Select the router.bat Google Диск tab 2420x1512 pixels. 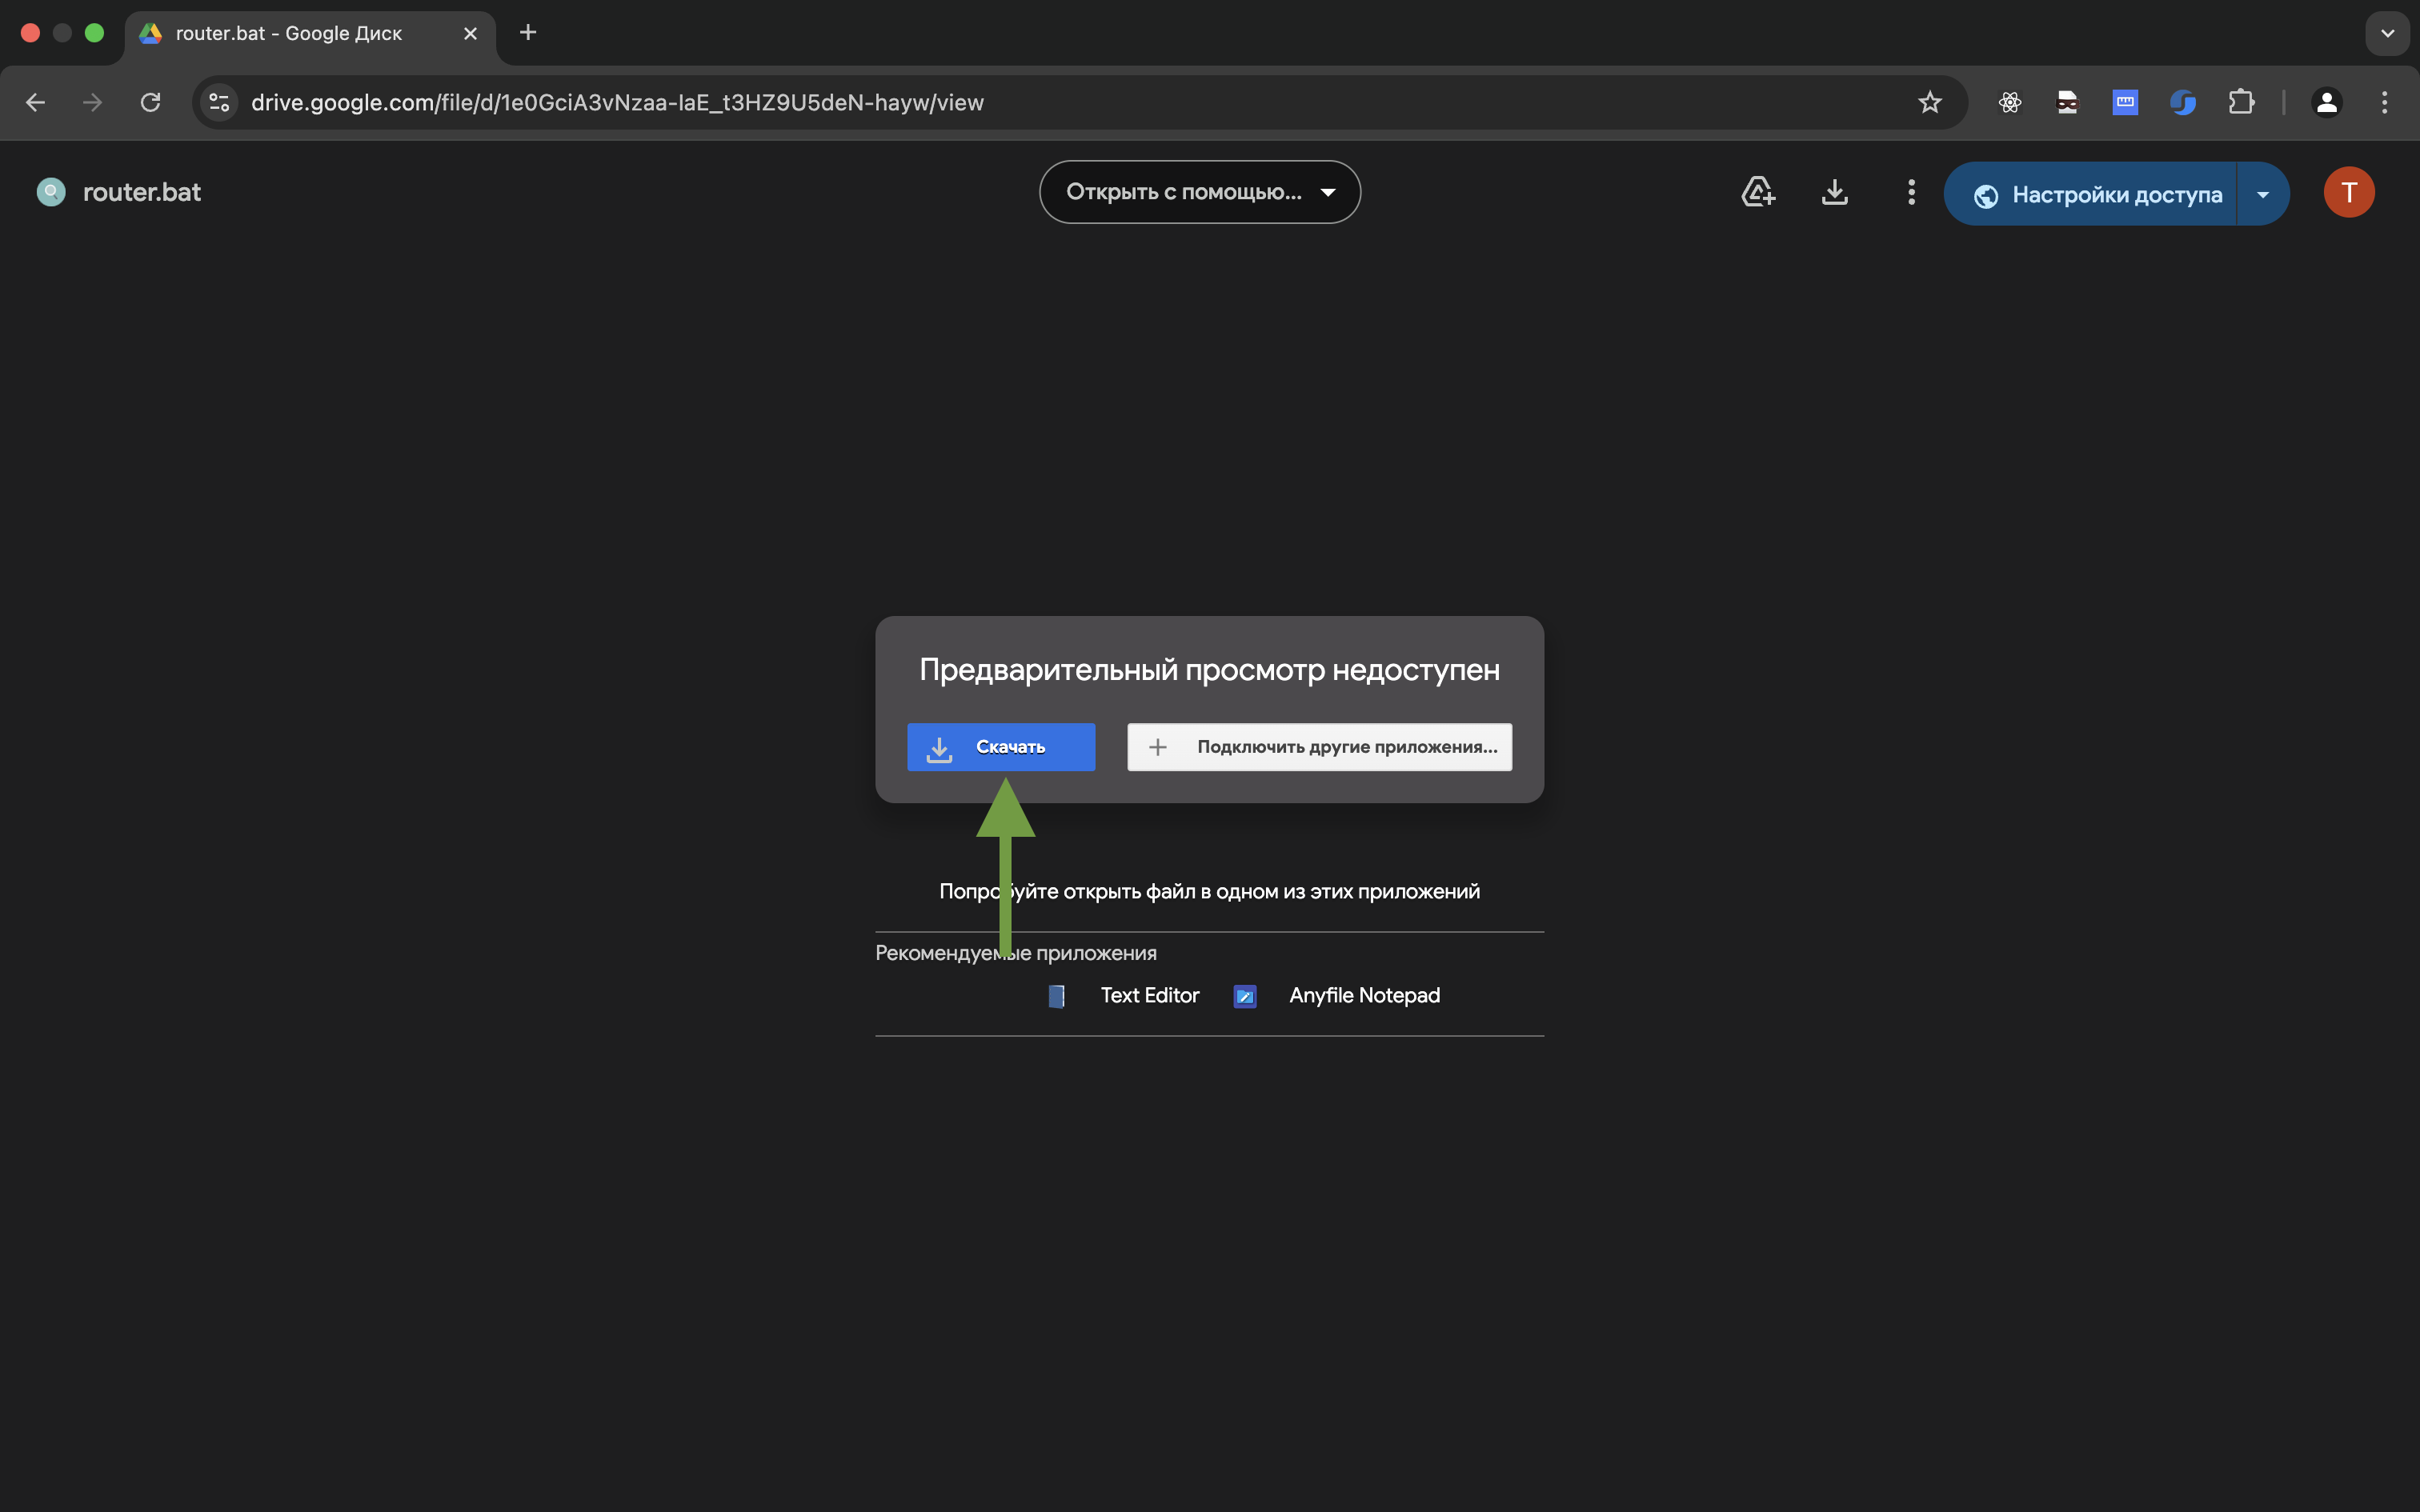[x=290, y=33]
